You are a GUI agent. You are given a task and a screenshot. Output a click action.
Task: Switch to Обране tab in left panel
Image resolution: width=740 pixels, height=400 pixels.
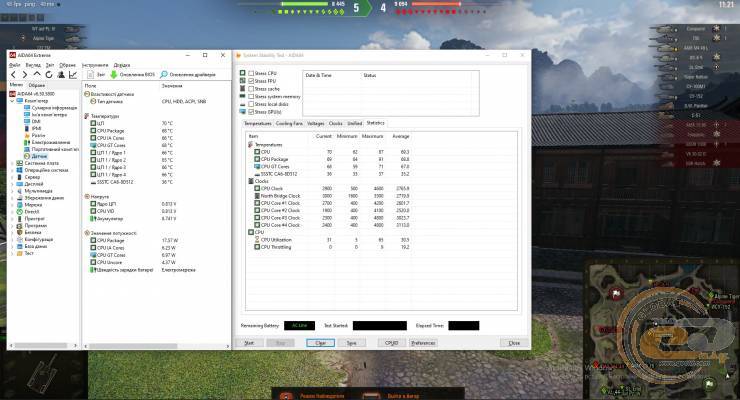(37, 85)
